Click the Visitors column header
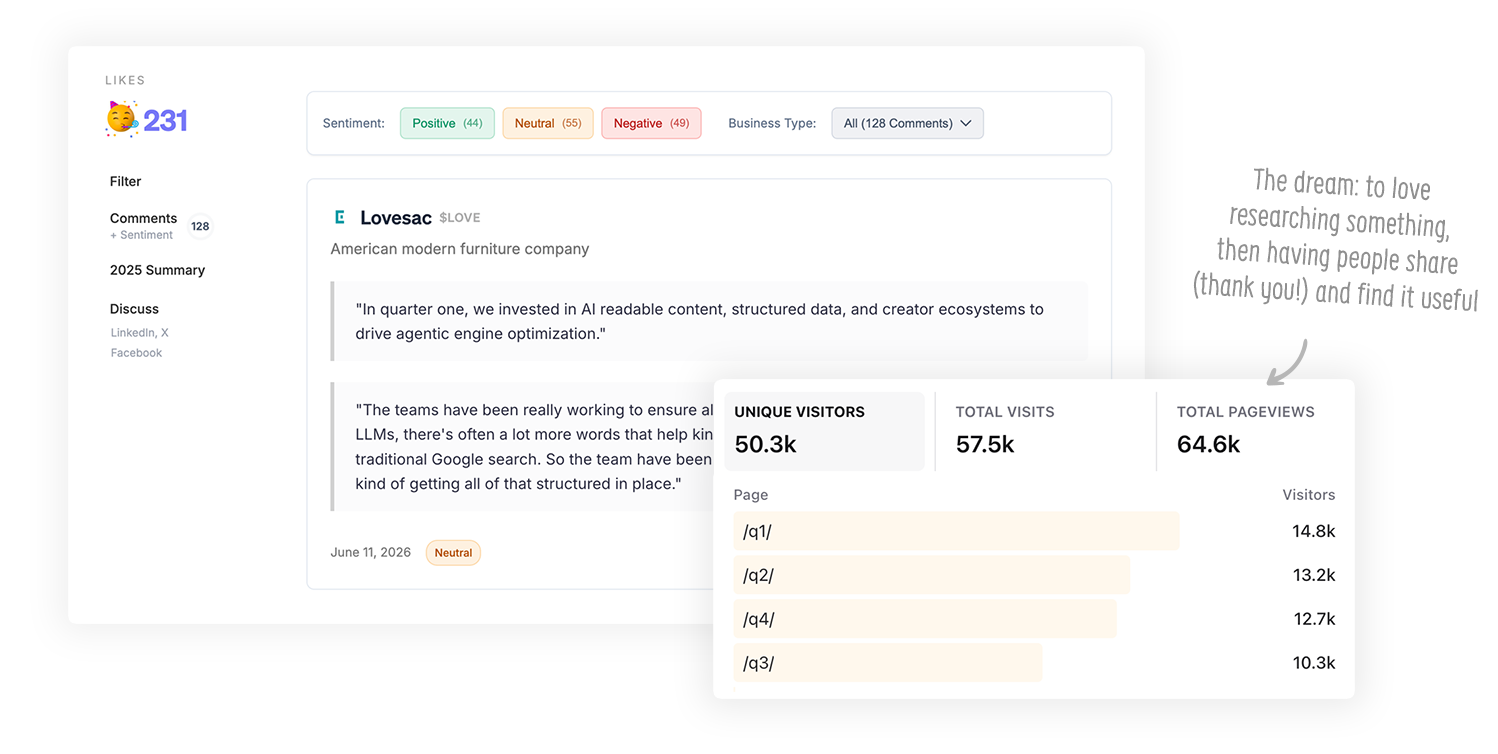 [1309, 495]
